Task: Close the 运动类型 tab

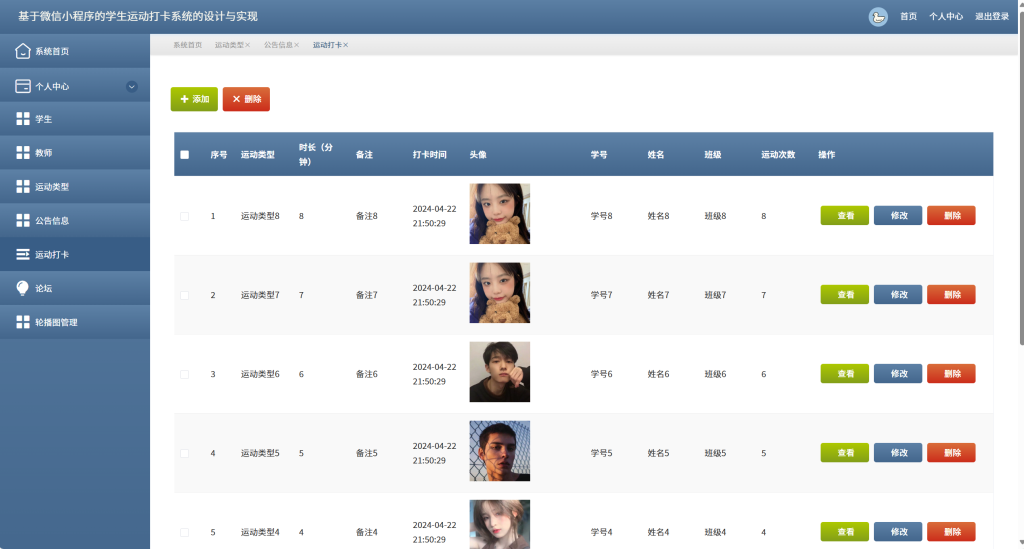Action: 248,46
